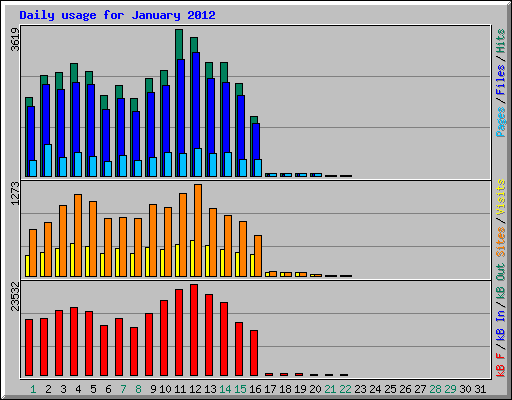Image resolution: width=512 pixels, height=400 pixels.
Task: Click the blue 'Files' legend label
Action: (500, 80)
